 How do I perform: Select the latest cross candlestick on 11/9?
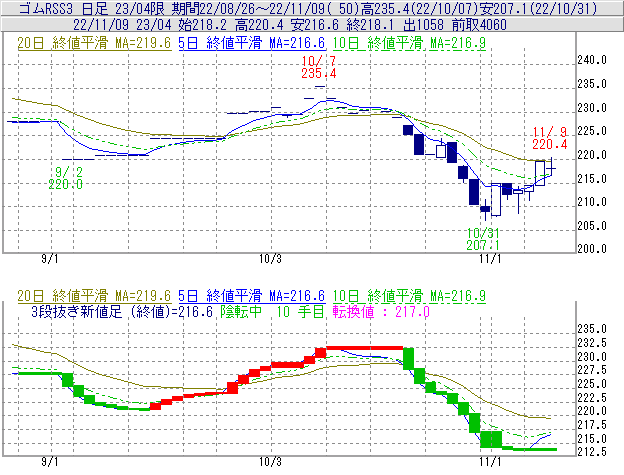[551, 166]
